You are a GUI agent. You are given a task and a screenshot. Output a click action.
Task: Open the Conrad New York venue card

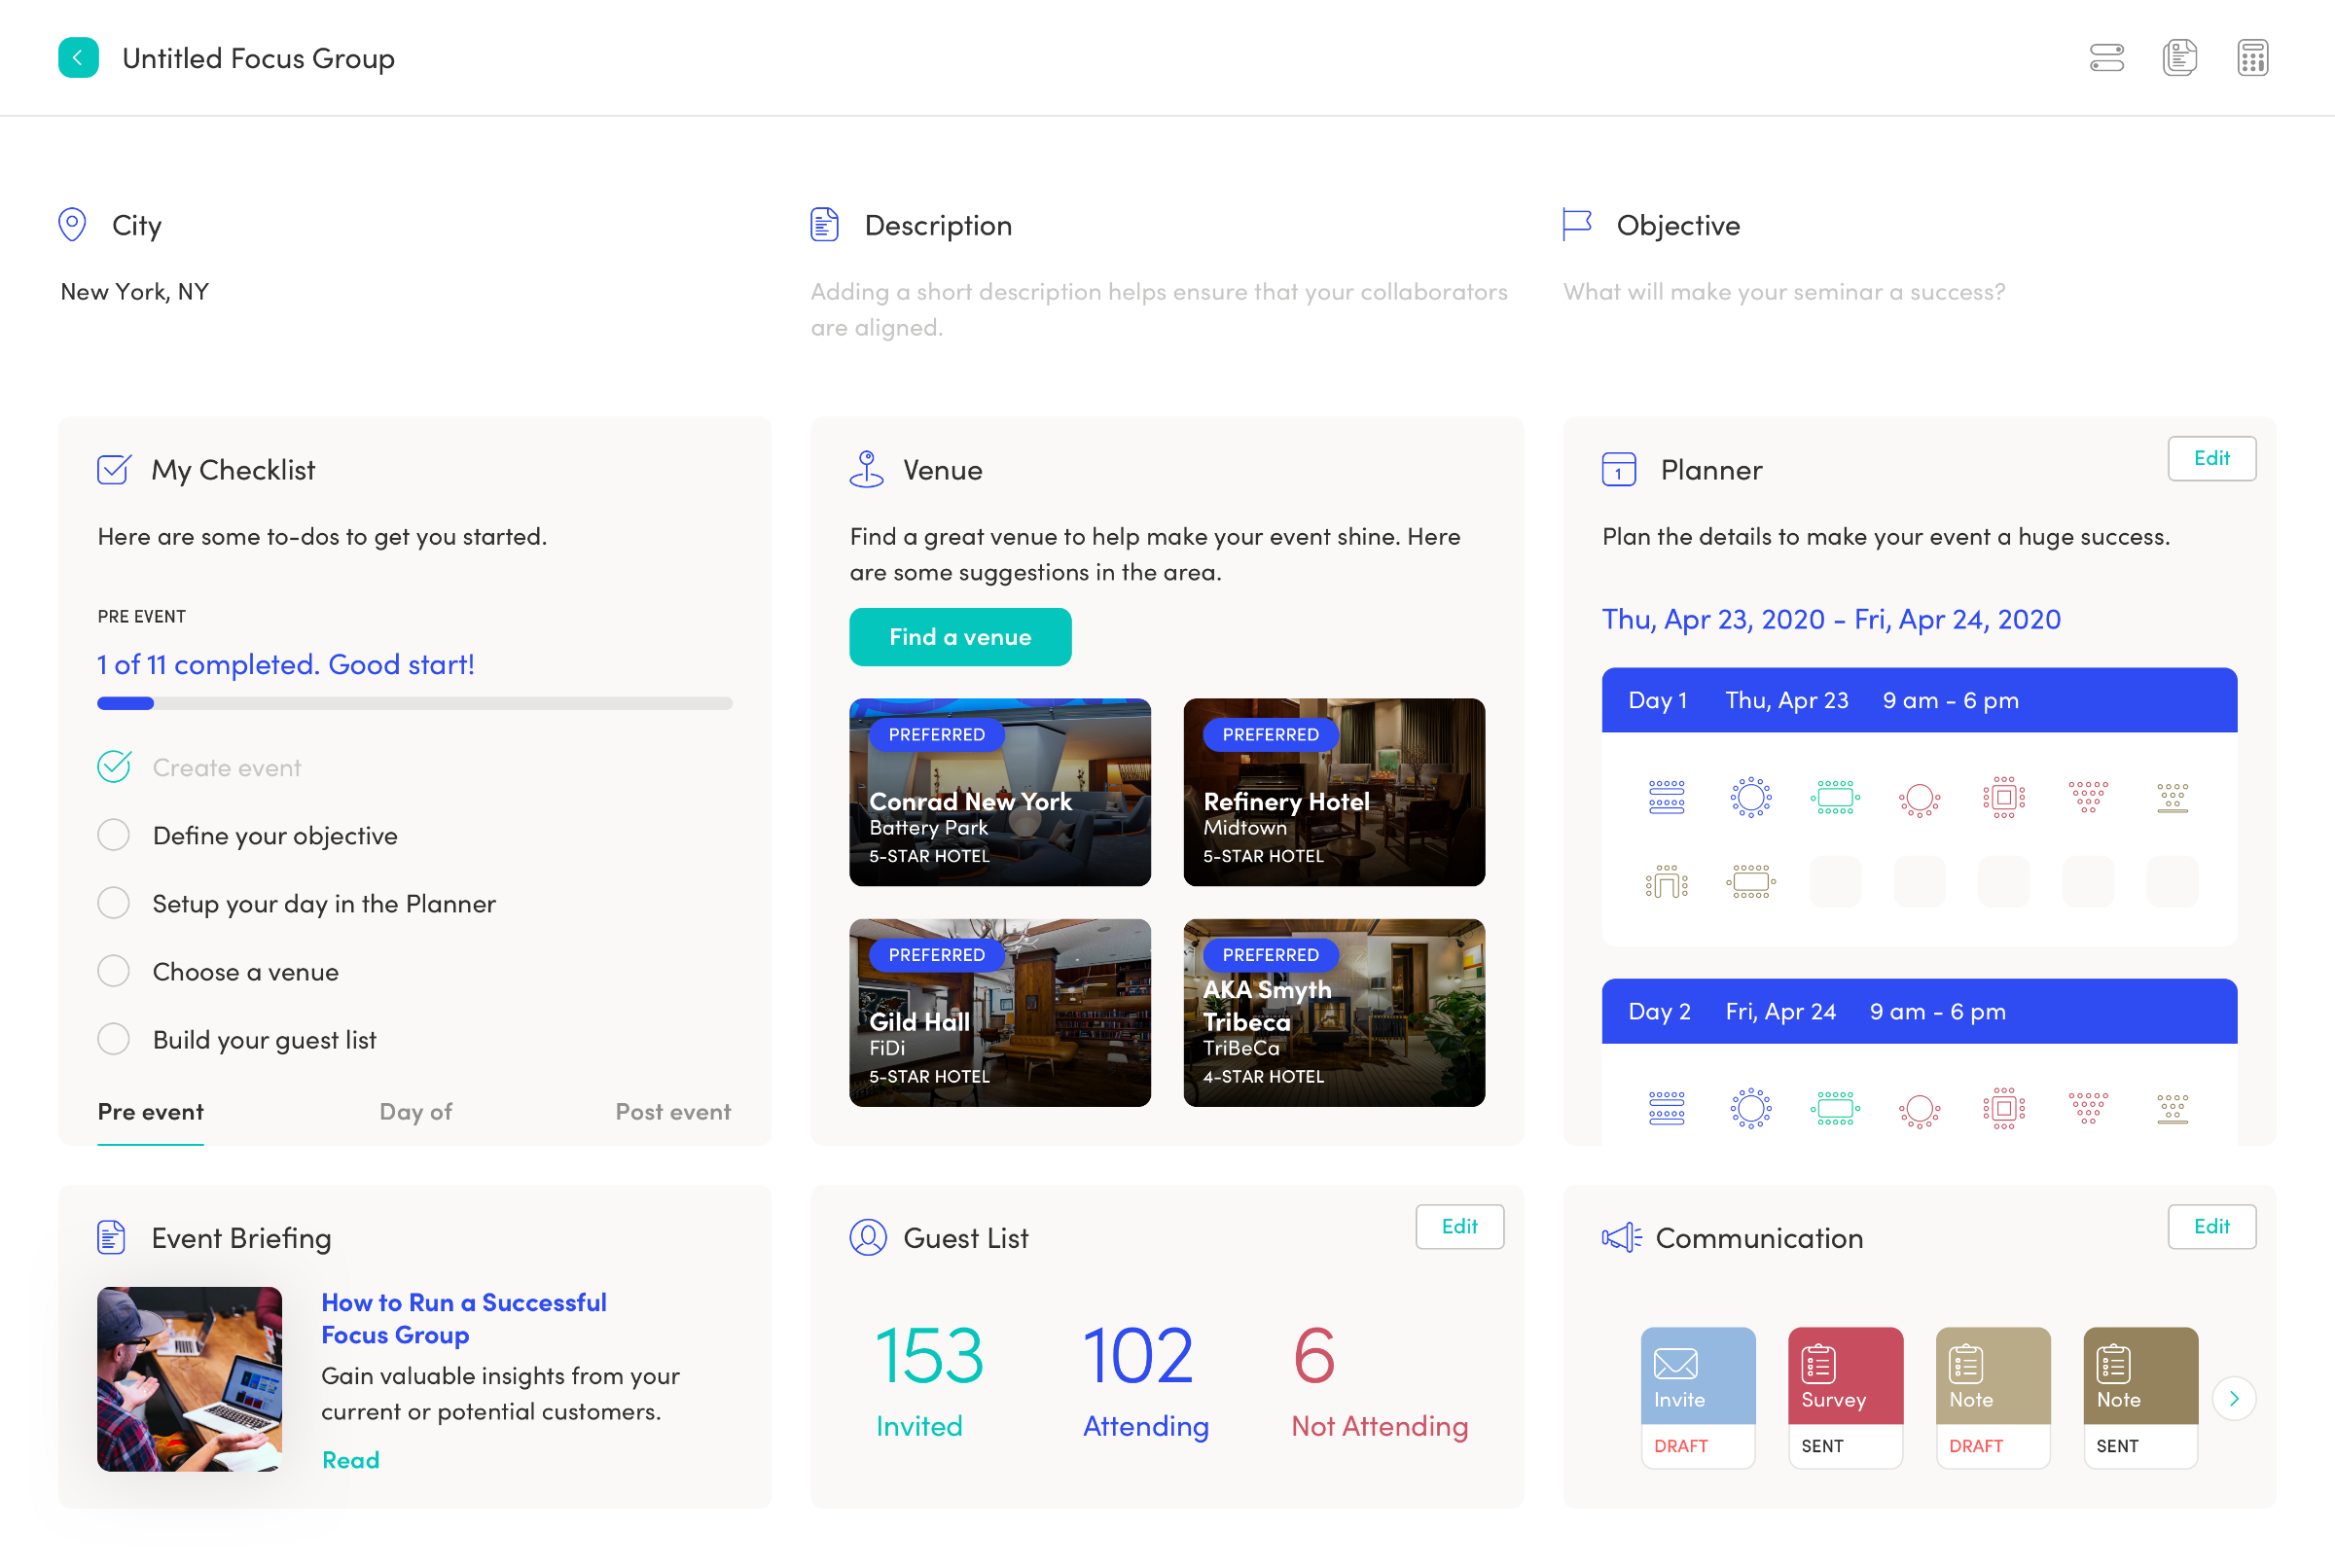[x=999, y=792]
